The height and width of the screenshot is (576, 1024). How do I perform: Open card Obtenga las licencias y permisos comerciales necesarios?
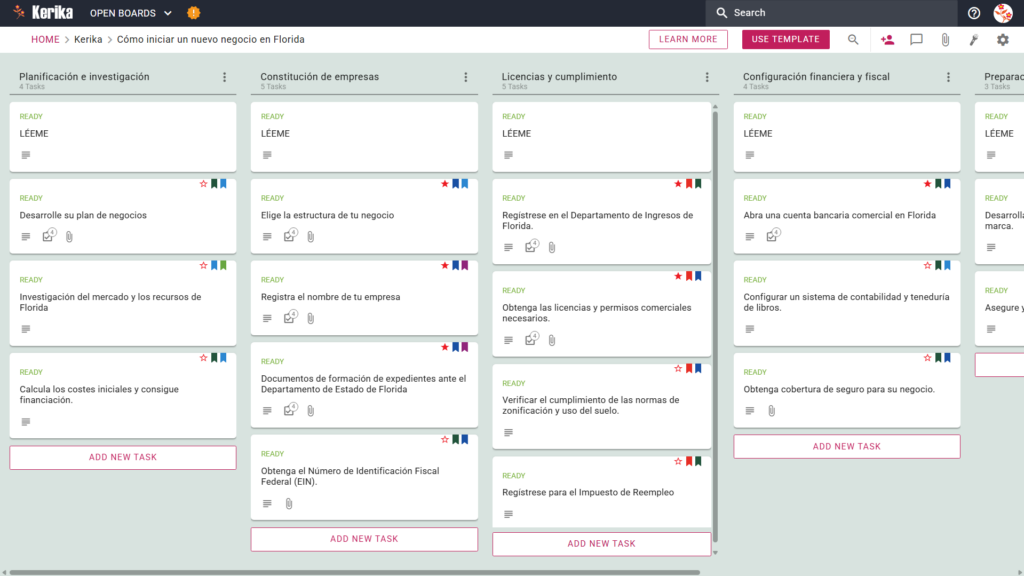(601, 314)
